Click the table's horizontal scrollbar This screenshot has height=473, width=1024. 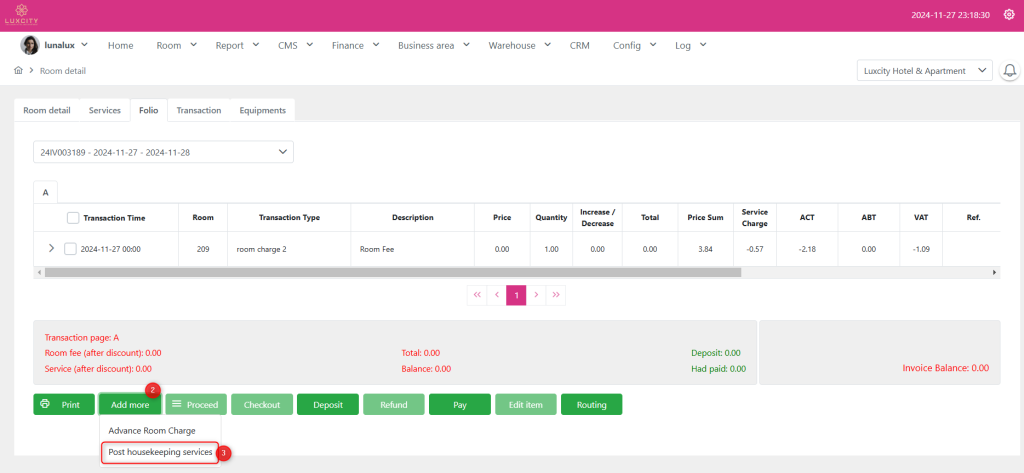point(390,272)
